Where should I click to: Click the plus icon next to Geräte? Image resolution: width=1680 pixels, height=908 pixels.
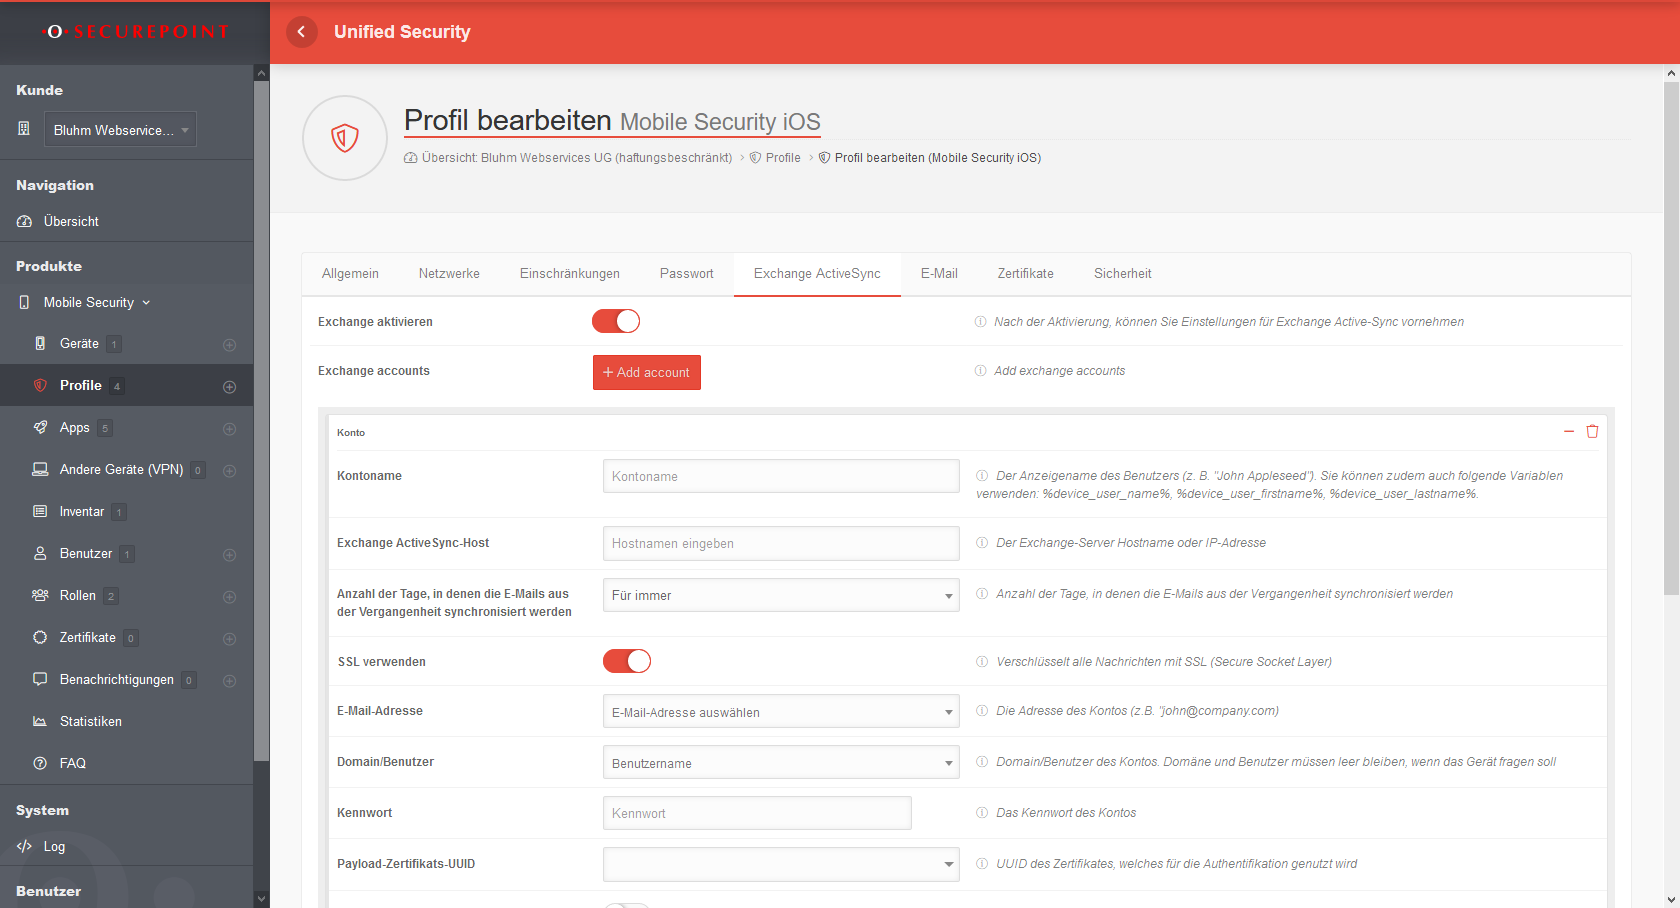click(229, 345)
